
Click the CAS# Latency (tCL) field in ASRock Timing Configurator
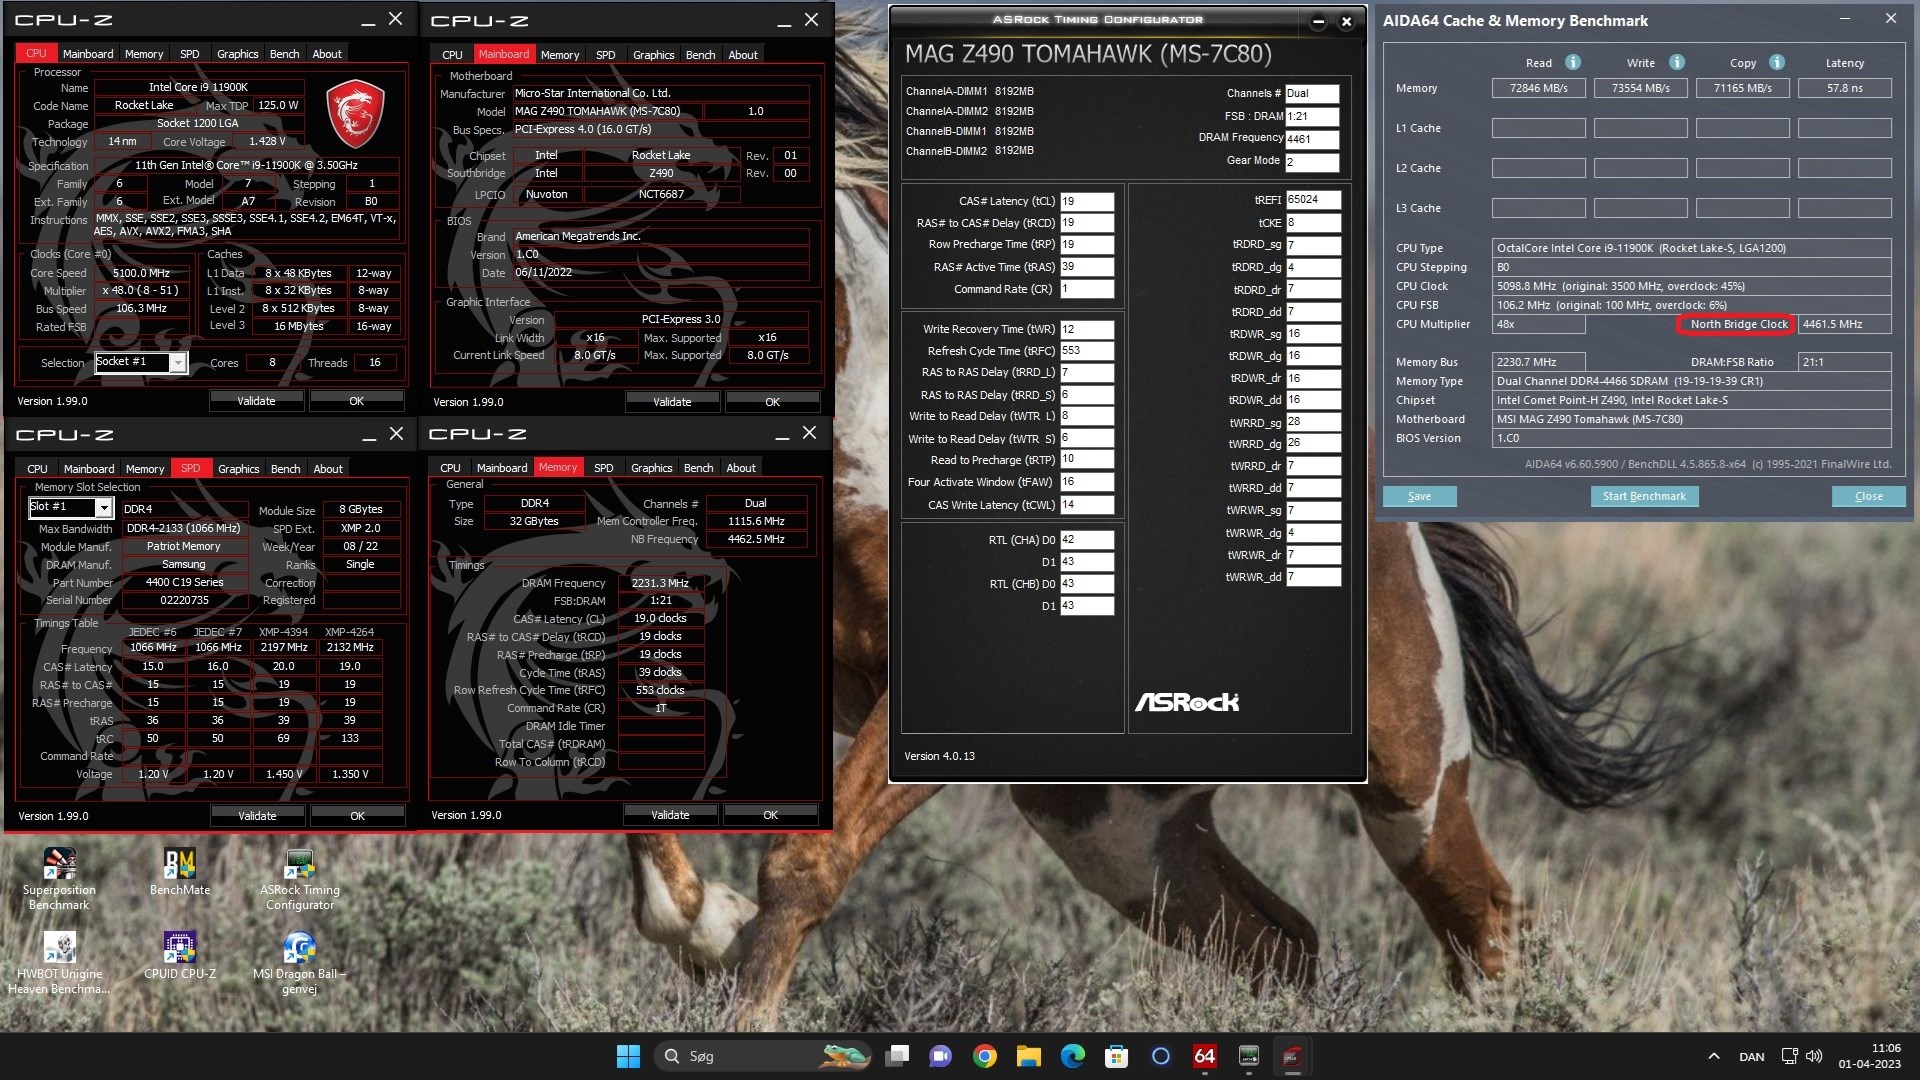tap(1087, 201)
